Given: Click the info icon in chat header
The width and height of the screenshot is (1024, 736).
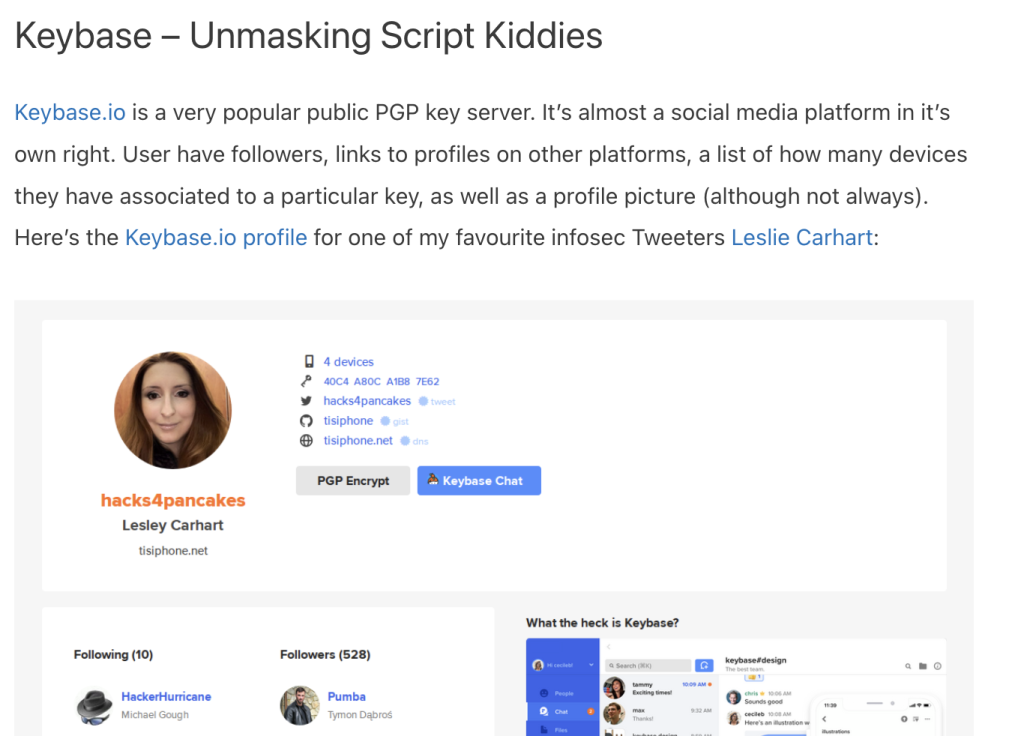Looking at the screenshot, I should click(937, 666).
